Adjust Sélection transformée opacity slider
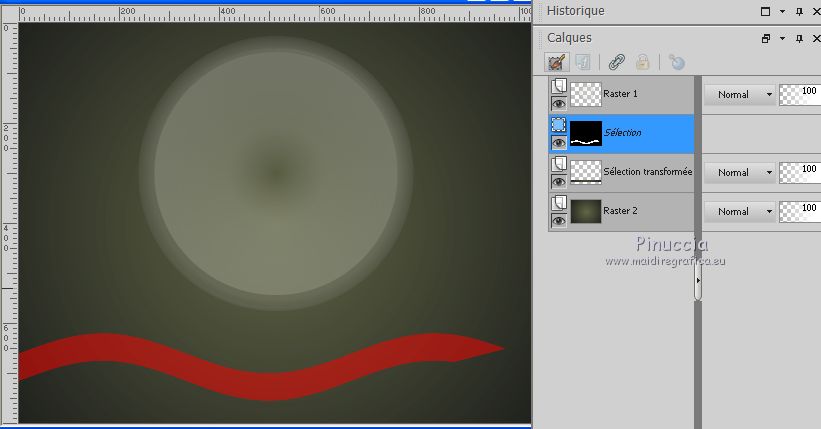The width and height of the screenshot is (821, 429). click(x=800, y=172)
